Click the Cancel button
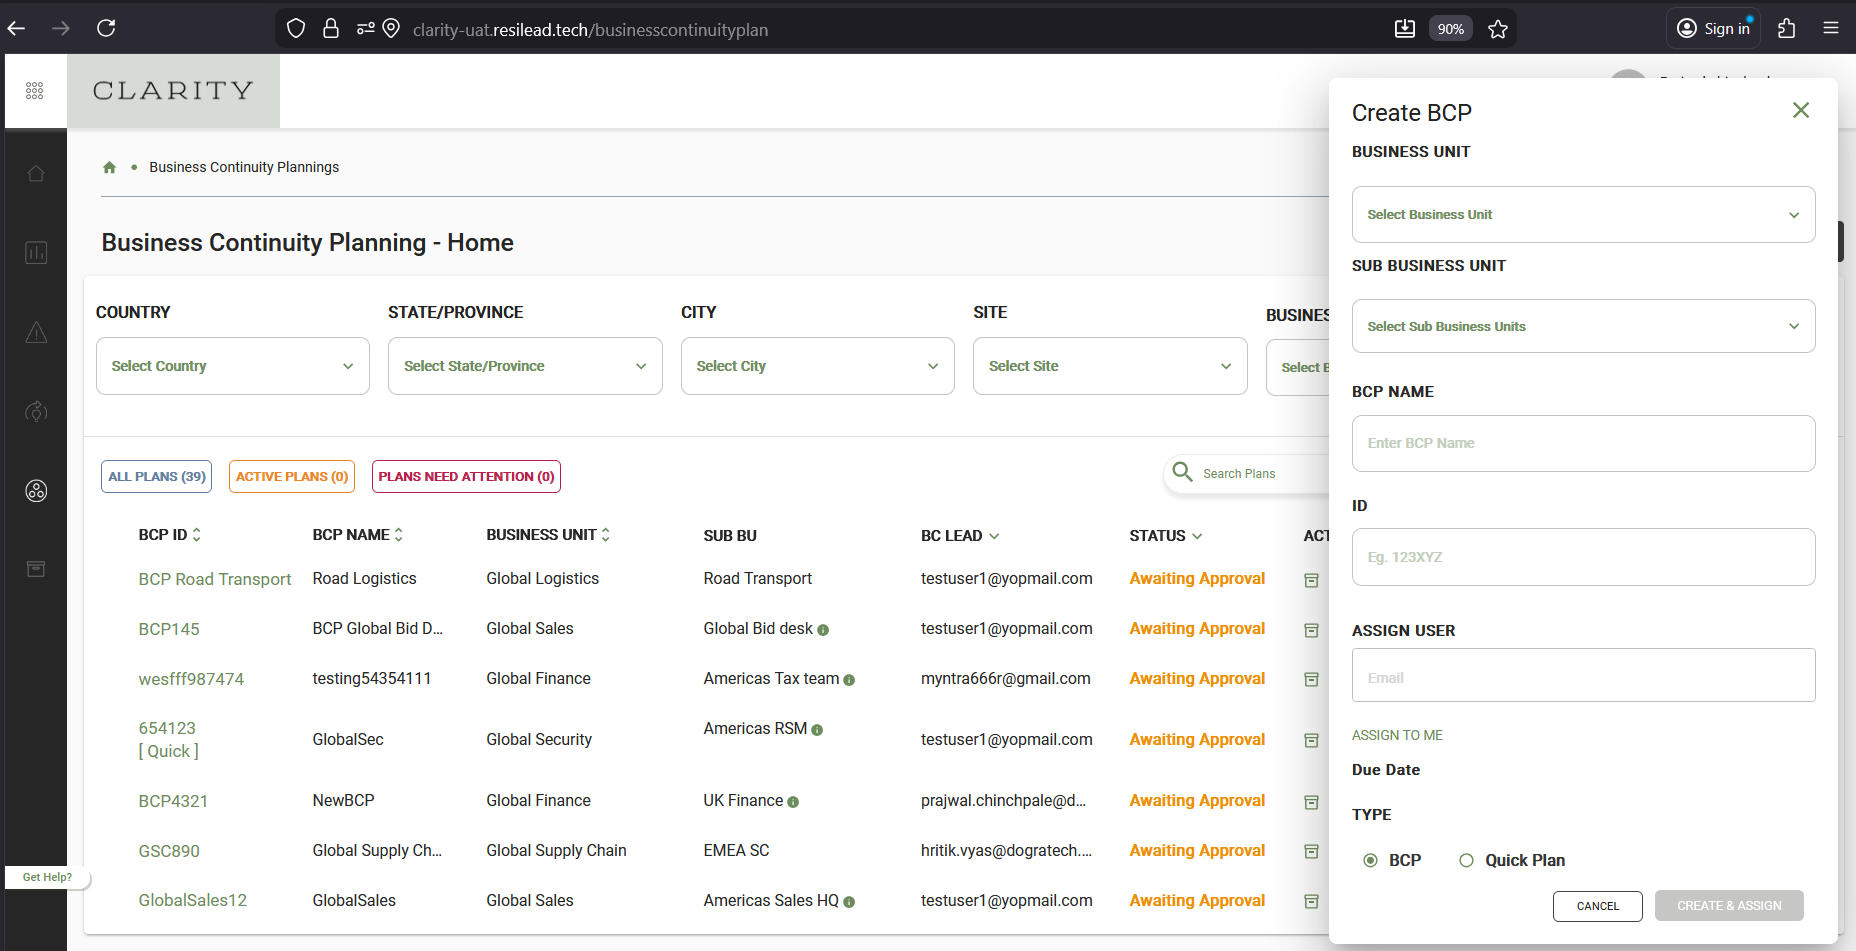 tap(1597, 906)
